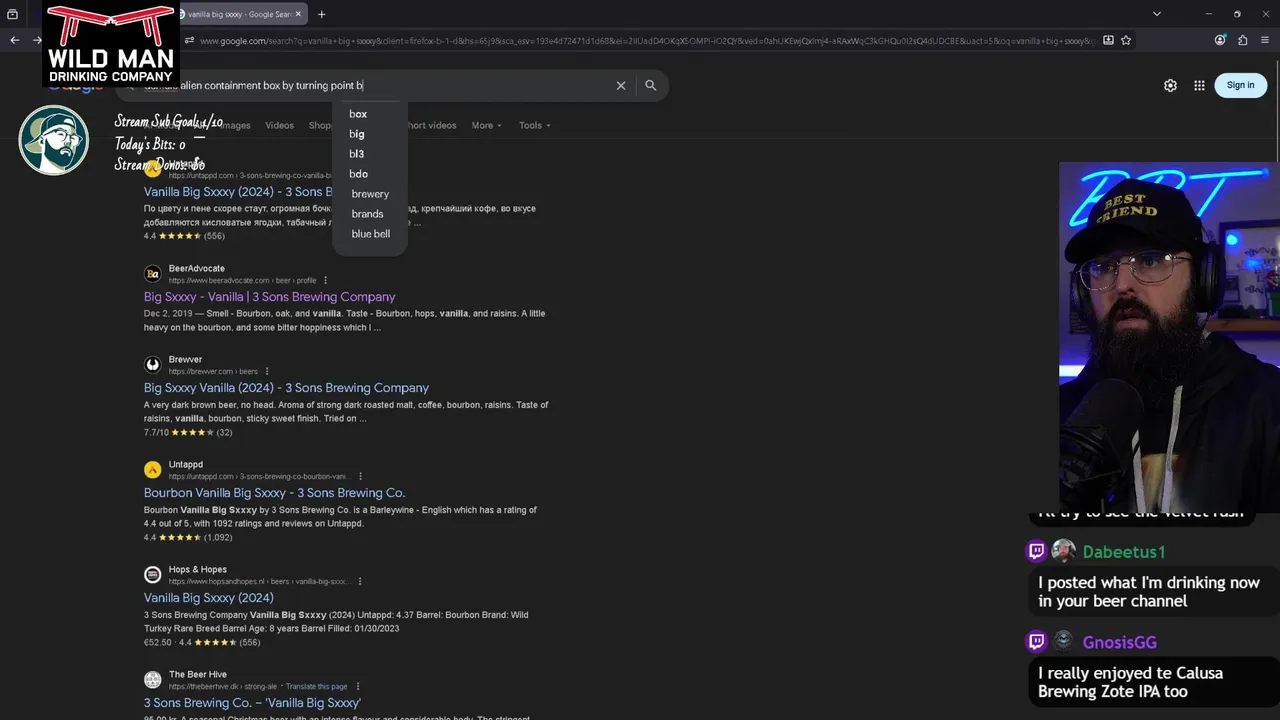Clear the Google search box with X
The width and height of the screenshot is (1280, 720).
coord(621,86)
